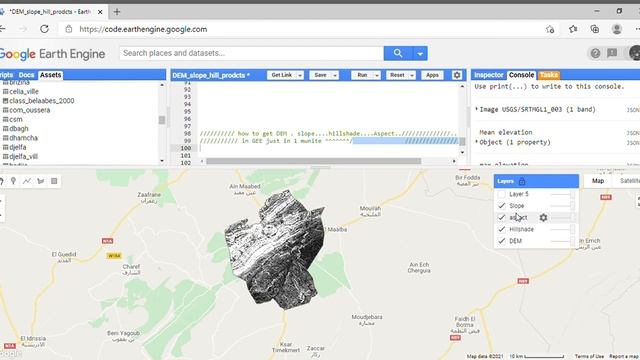Select the celia_ville asset
640x360 pixels.
tap(24, 91)
